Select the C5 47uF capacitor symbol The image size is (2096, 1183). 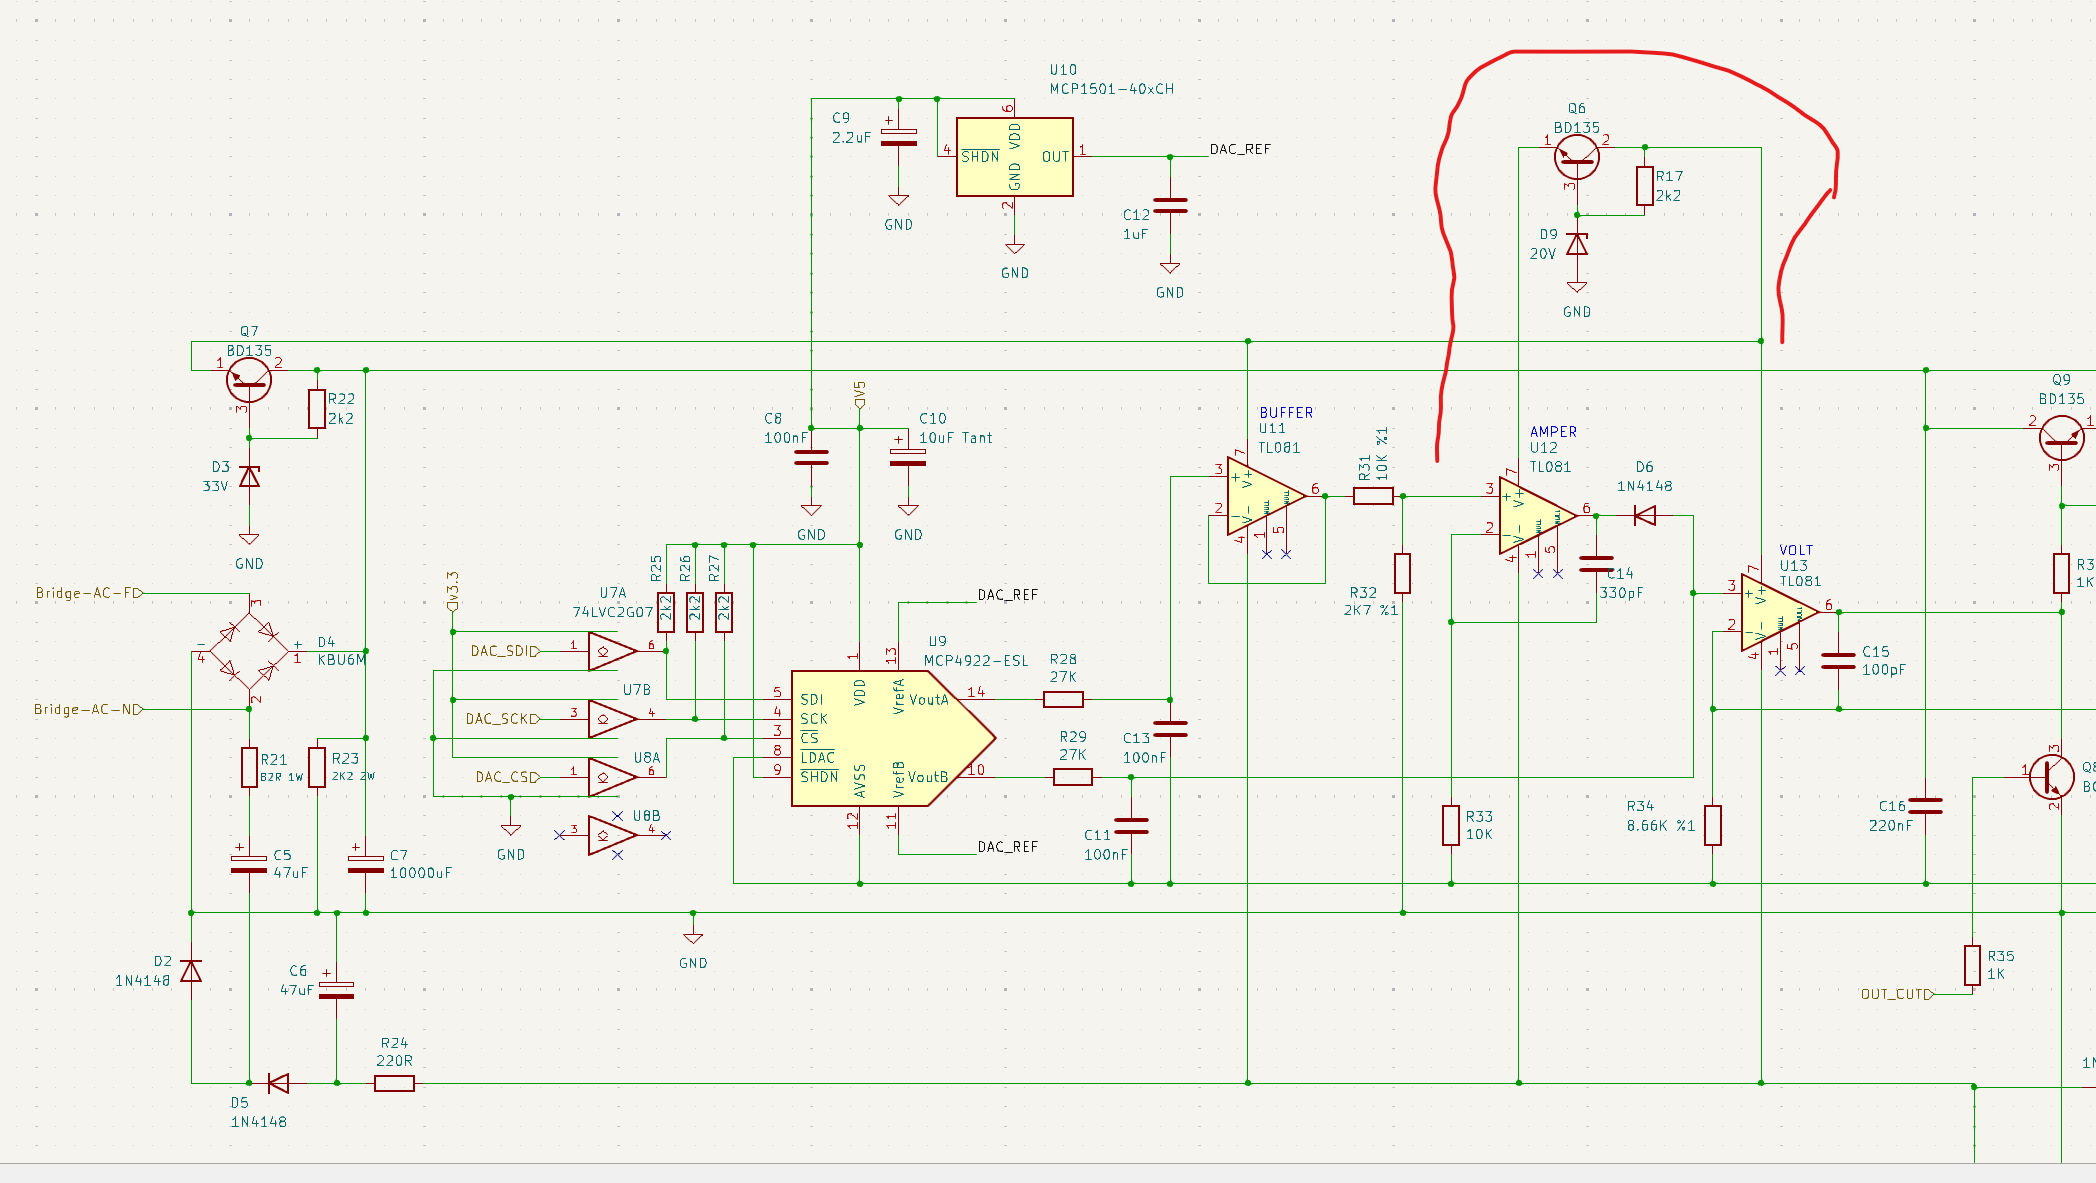[x=249, y=864]
